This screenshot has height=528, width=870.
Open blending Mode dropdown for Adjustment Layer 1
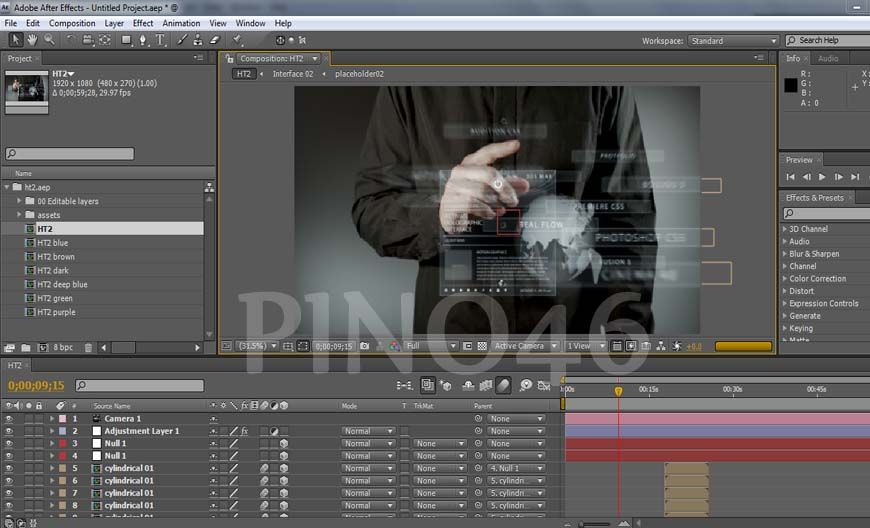(368, 431)
